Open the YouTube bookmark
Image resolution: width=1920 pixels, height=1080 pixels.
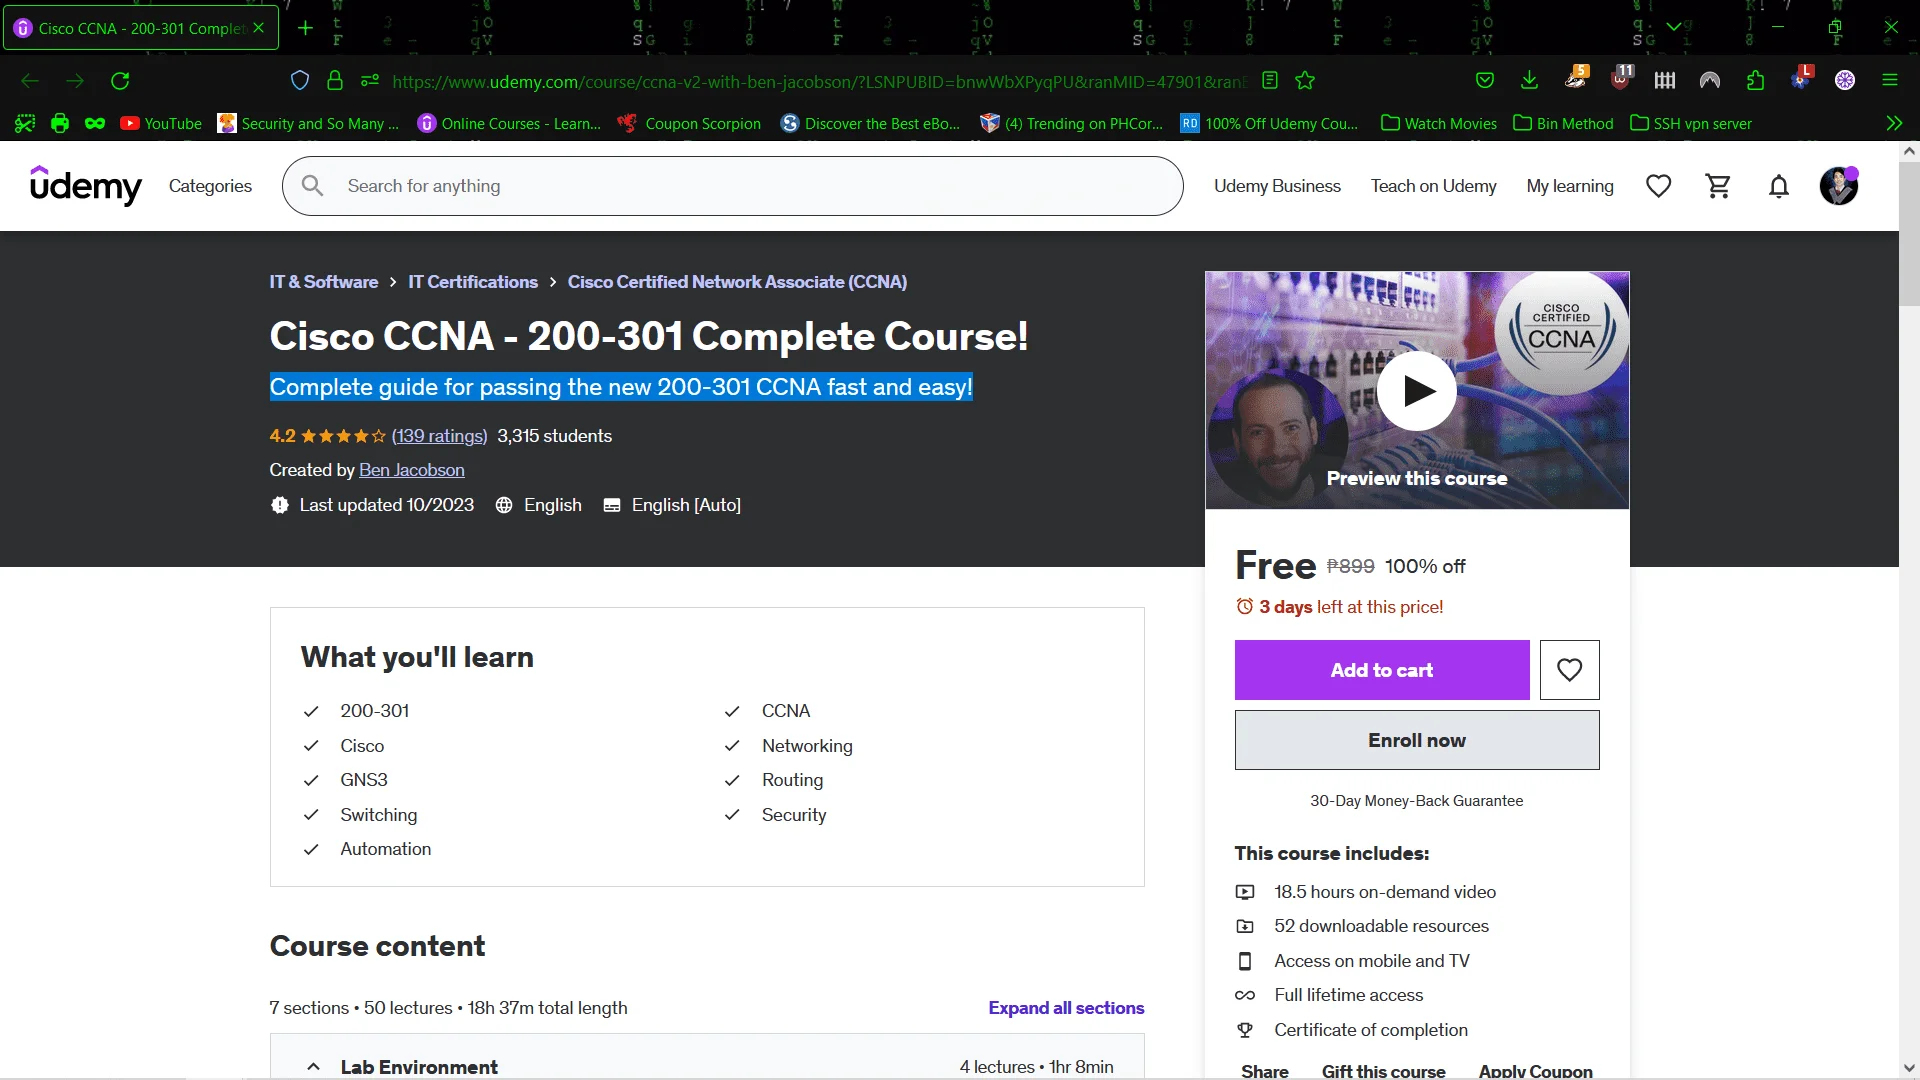click(161, 123)
